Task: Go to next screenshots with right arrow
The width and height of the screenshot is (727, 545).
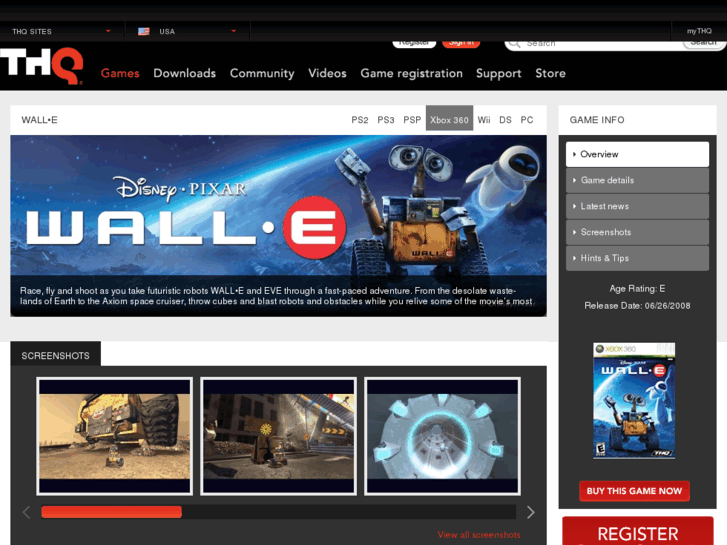Action: click(x=530, y=512)
